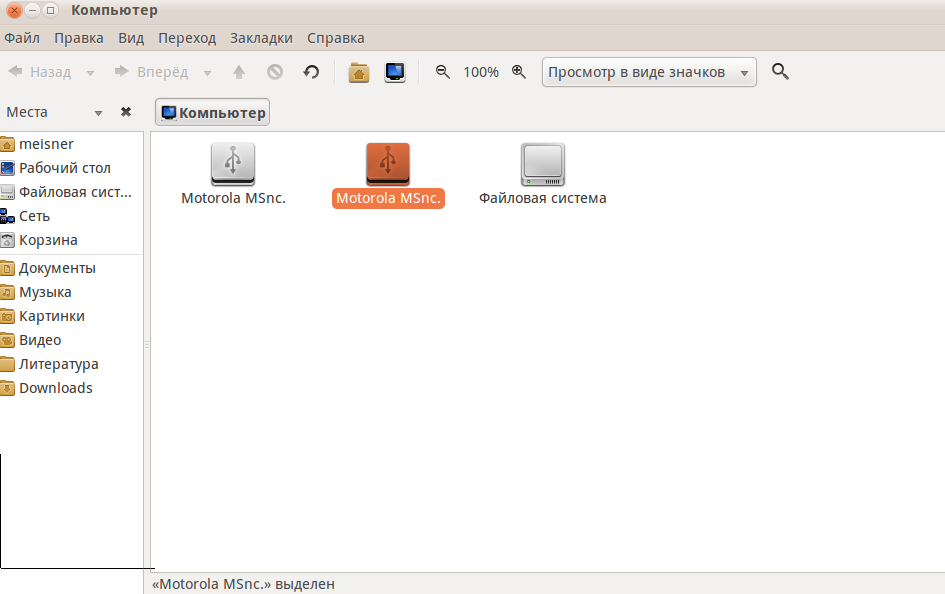Image resolution: width=945 pixels, height=594 pixels.
Task: Open the Закладки menu
Action: coord(261,38)
